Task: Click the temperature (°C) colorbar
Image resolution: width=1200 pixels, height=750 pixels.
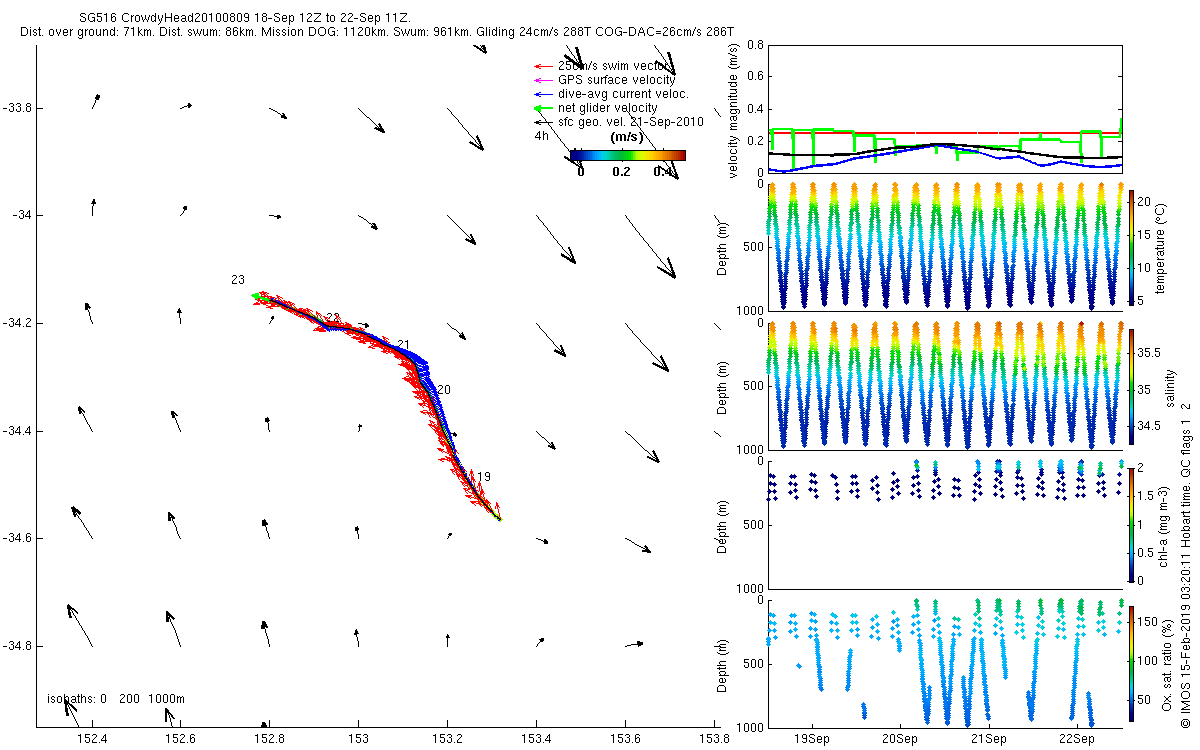Action: tap(1132, 248)
